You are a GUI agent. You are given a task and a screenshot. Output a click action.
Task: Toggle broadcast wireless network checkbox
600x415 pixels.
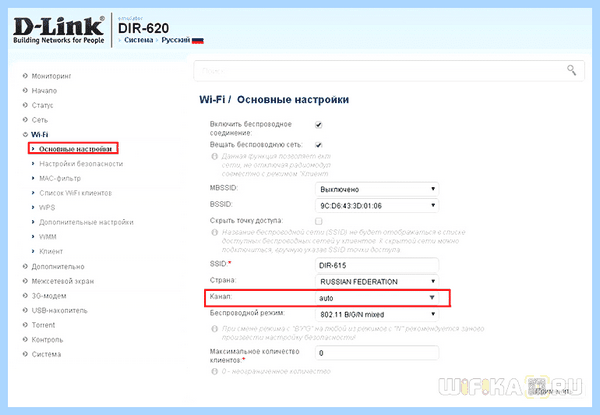point(318,145)
